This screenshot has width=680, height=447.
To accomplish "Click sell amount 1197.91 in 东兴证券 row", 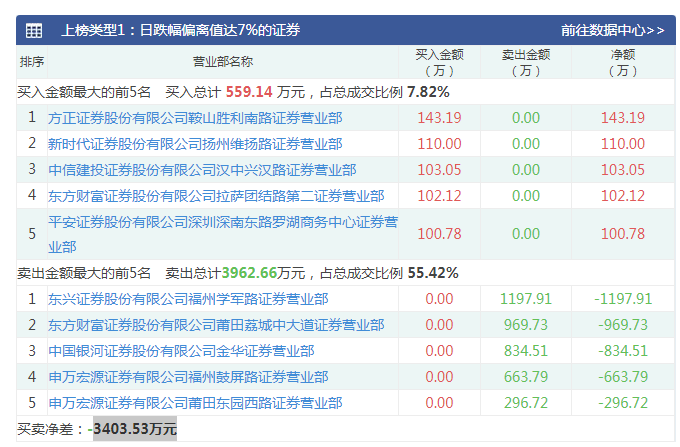I will 526,299.
